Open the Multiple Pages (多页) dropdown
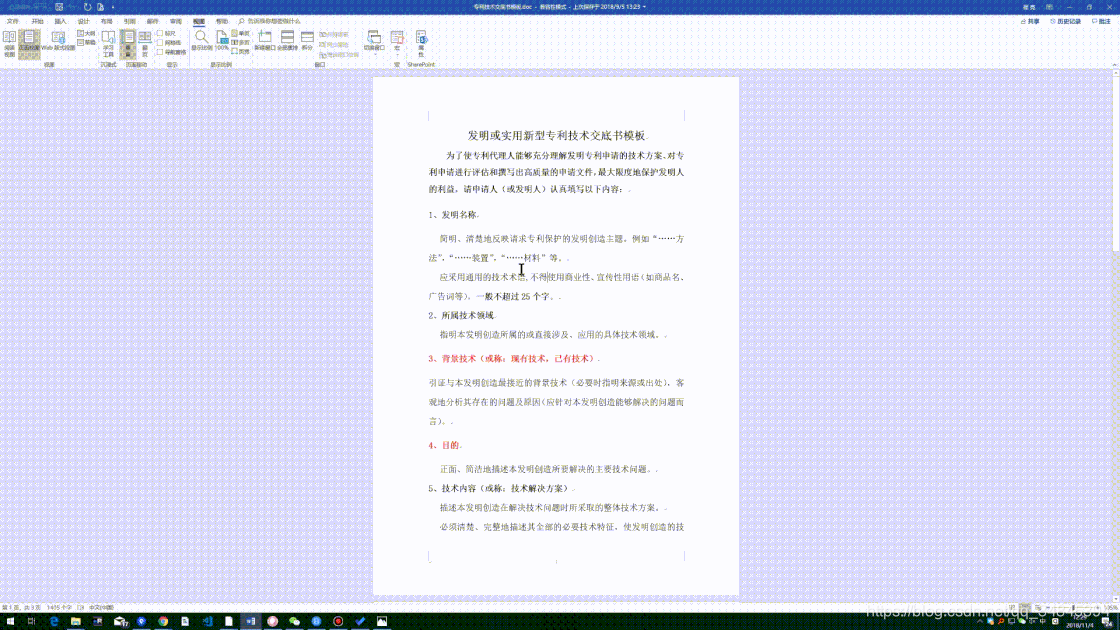The image size is (1120, 630). (x=236, y=43)
